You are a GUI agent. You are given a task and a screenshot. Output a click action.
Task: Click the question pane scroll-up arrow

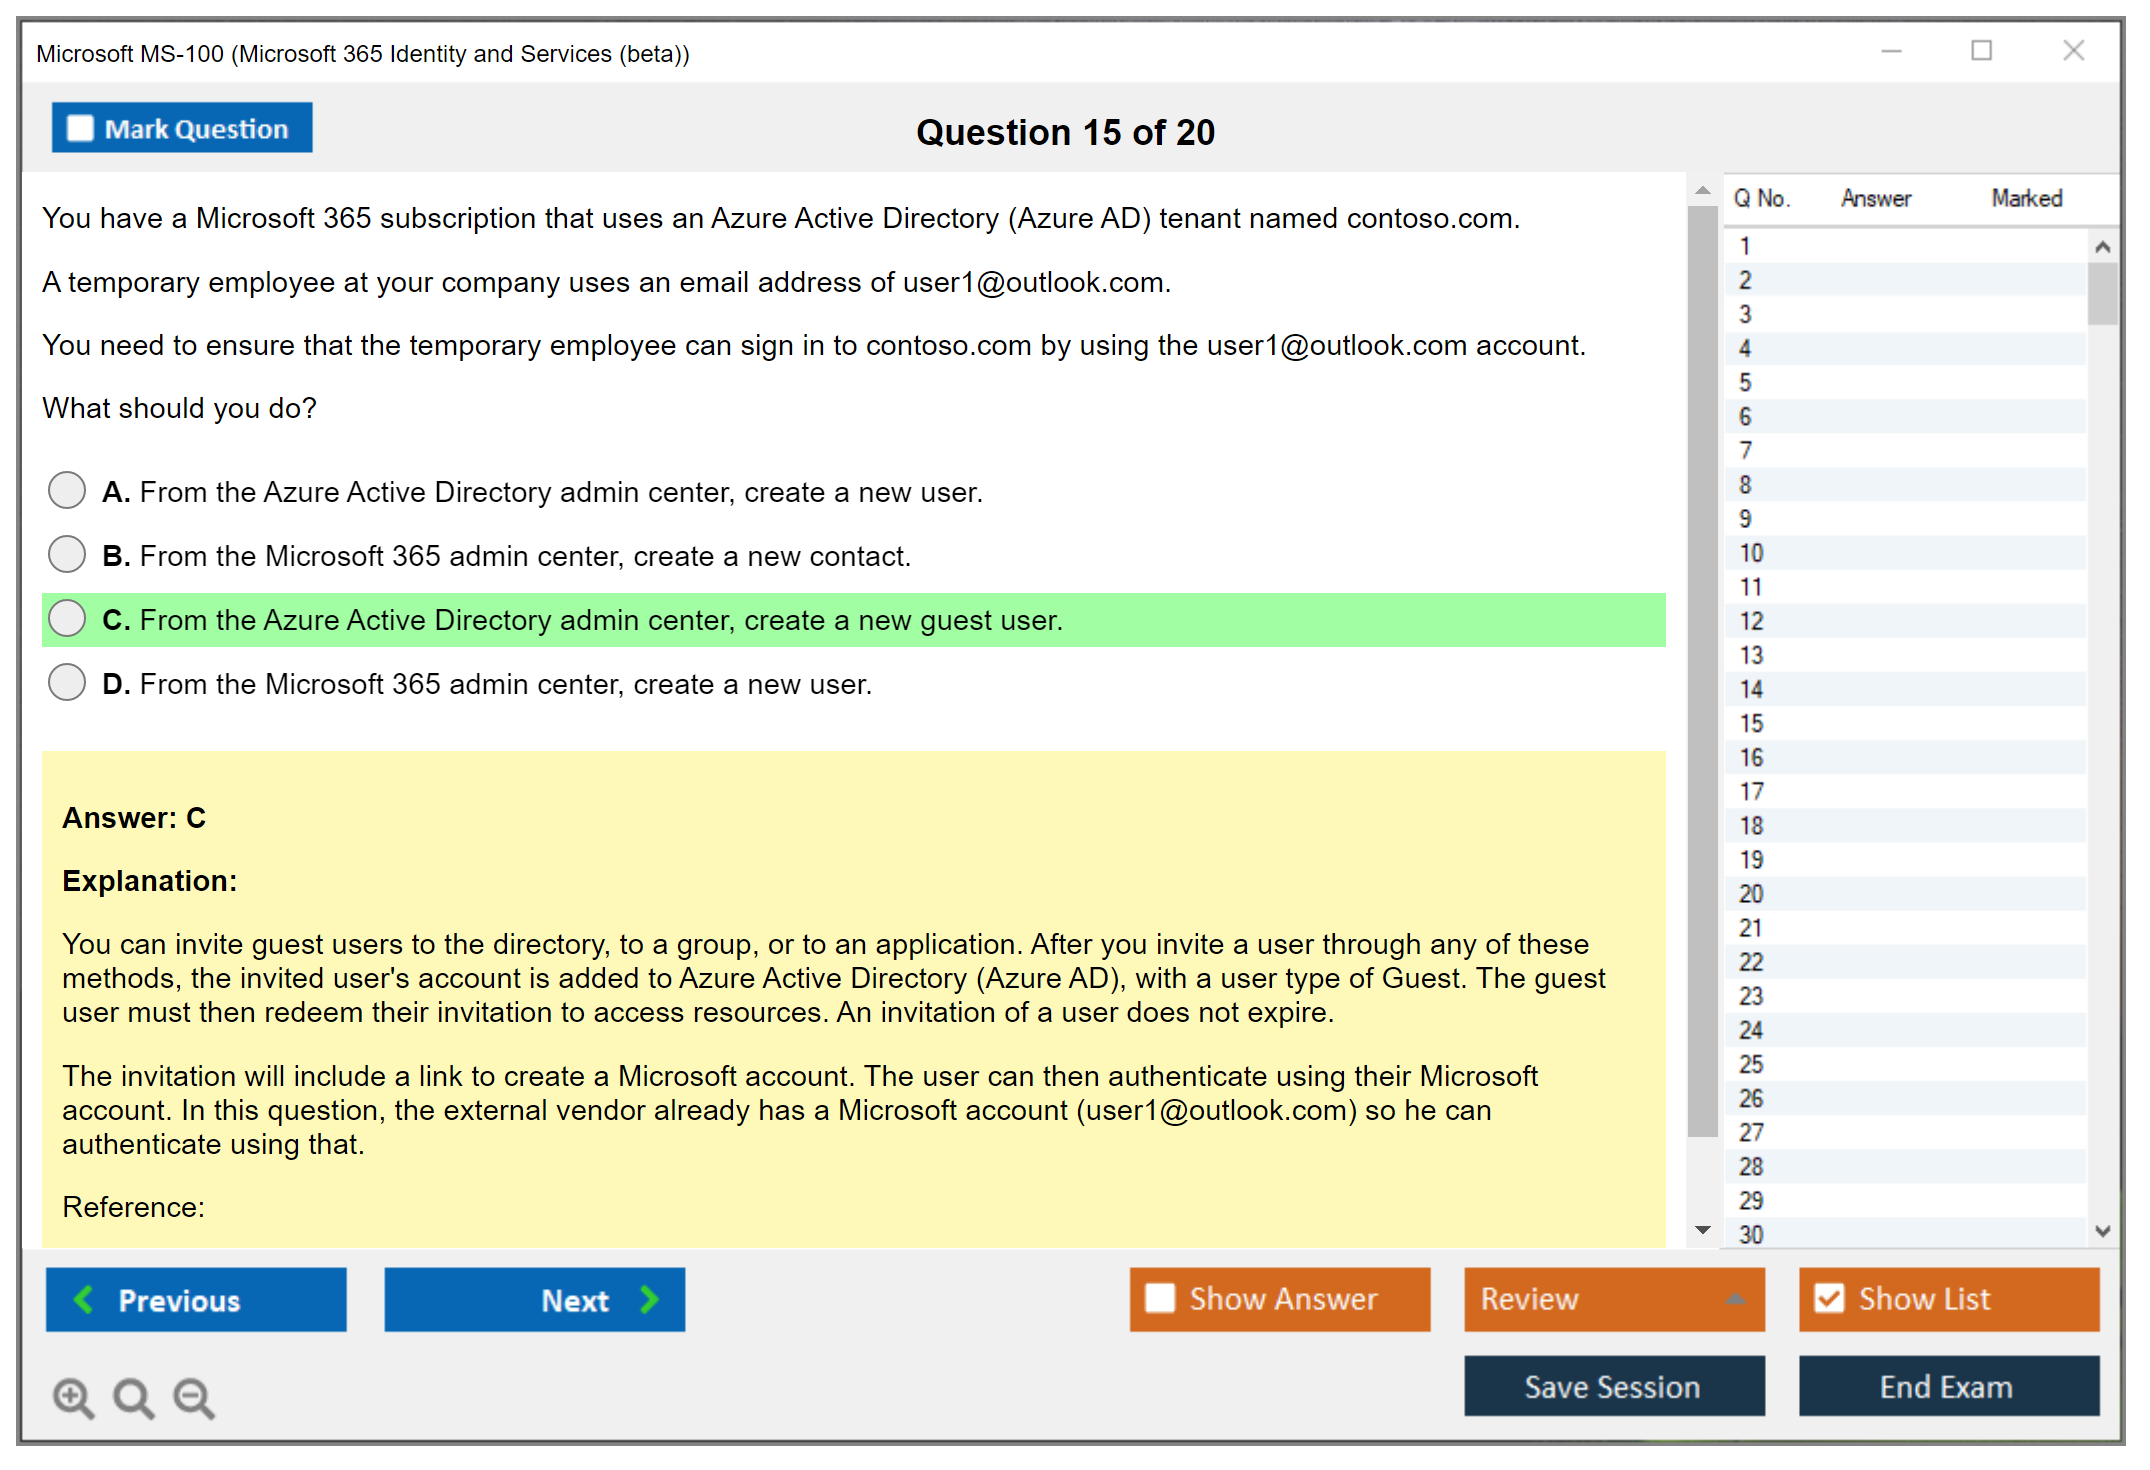[1703, 190]
